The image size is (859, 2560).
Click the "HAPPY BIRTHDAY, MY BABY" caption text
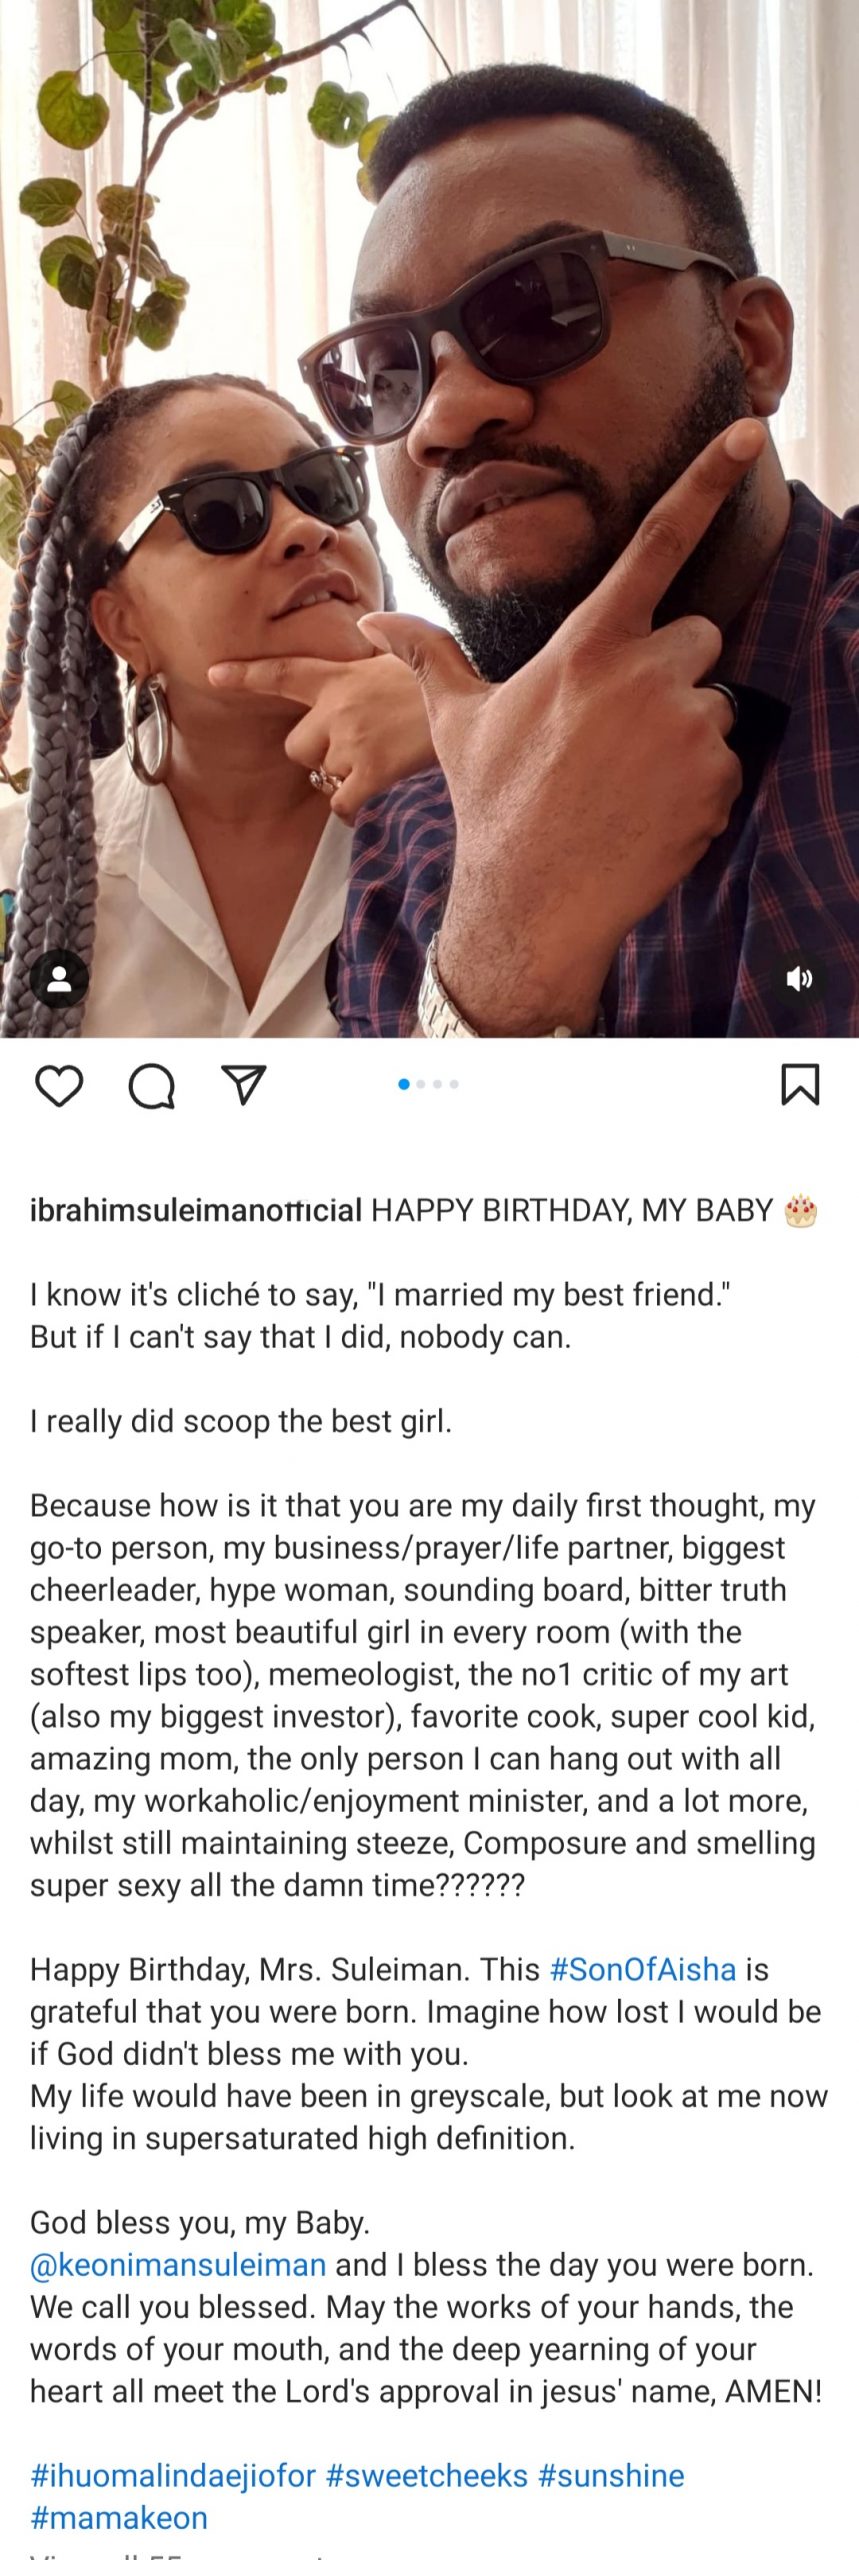coord(572,1211)
